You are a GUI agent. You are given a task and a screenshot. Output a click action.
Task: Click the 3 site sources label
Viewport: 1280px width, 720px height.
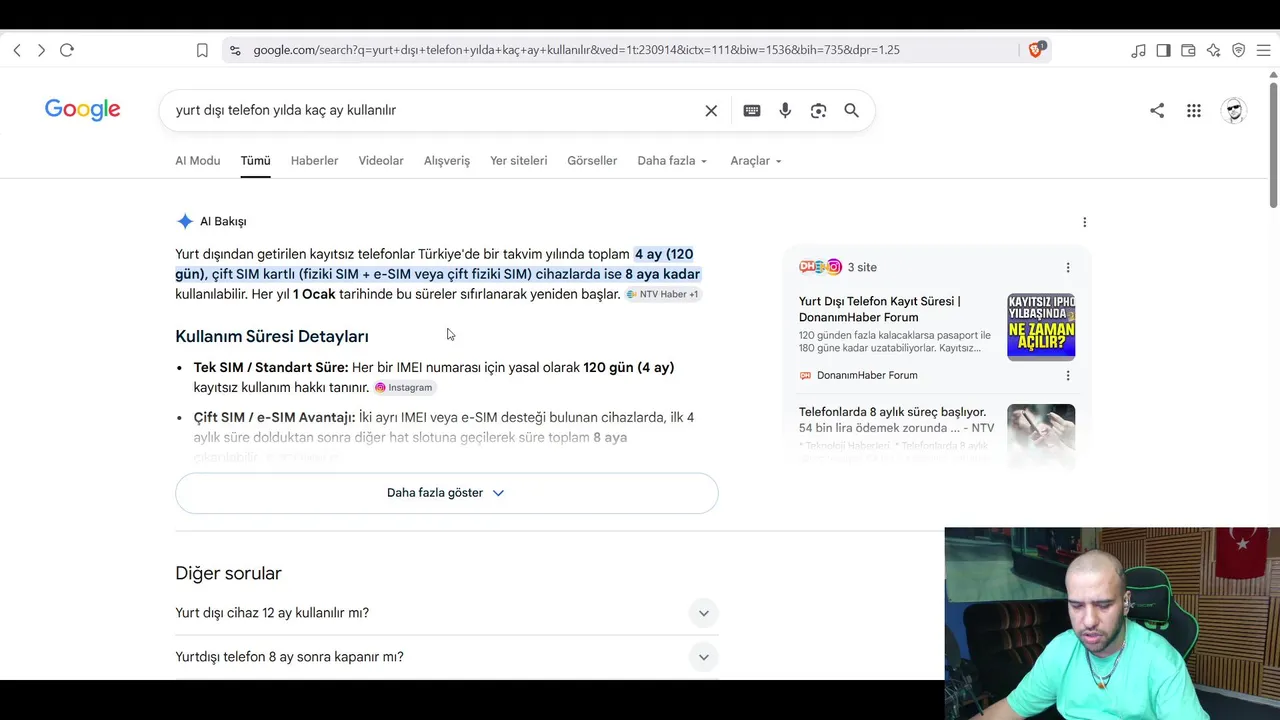pos(862,267)
